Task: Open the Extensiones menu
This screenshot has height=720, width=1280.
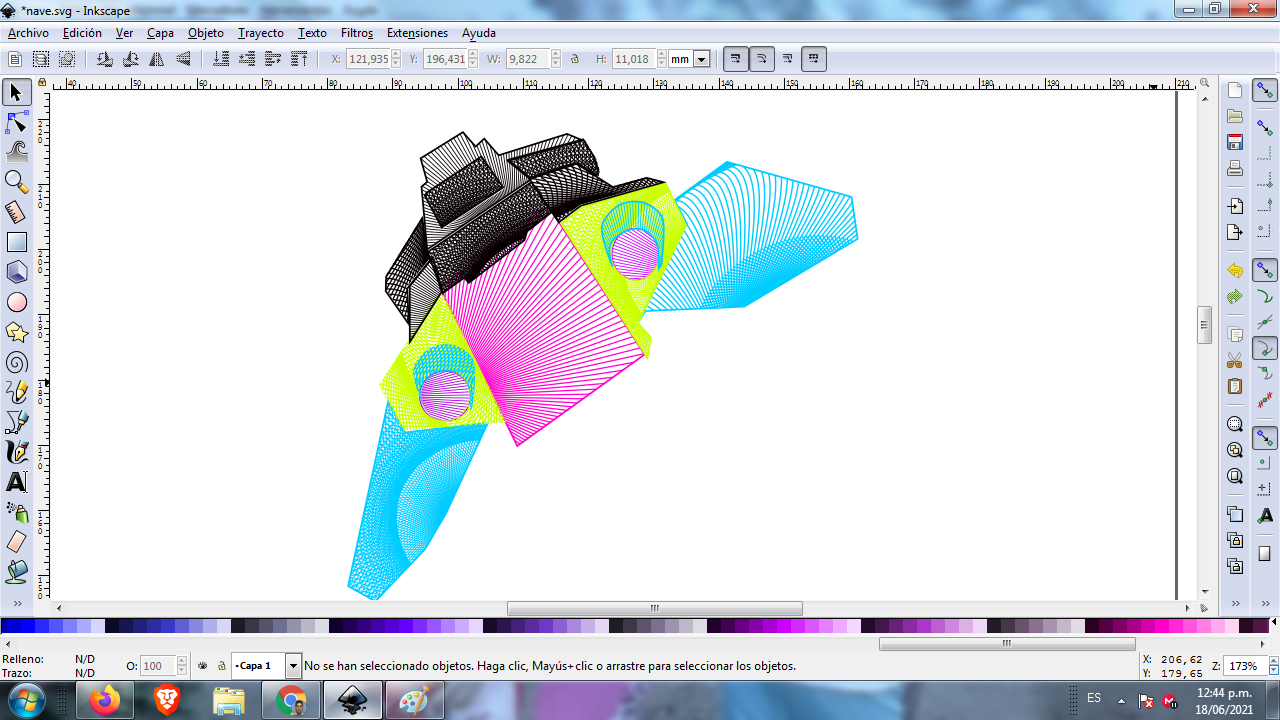Action: tap(417, 33)
